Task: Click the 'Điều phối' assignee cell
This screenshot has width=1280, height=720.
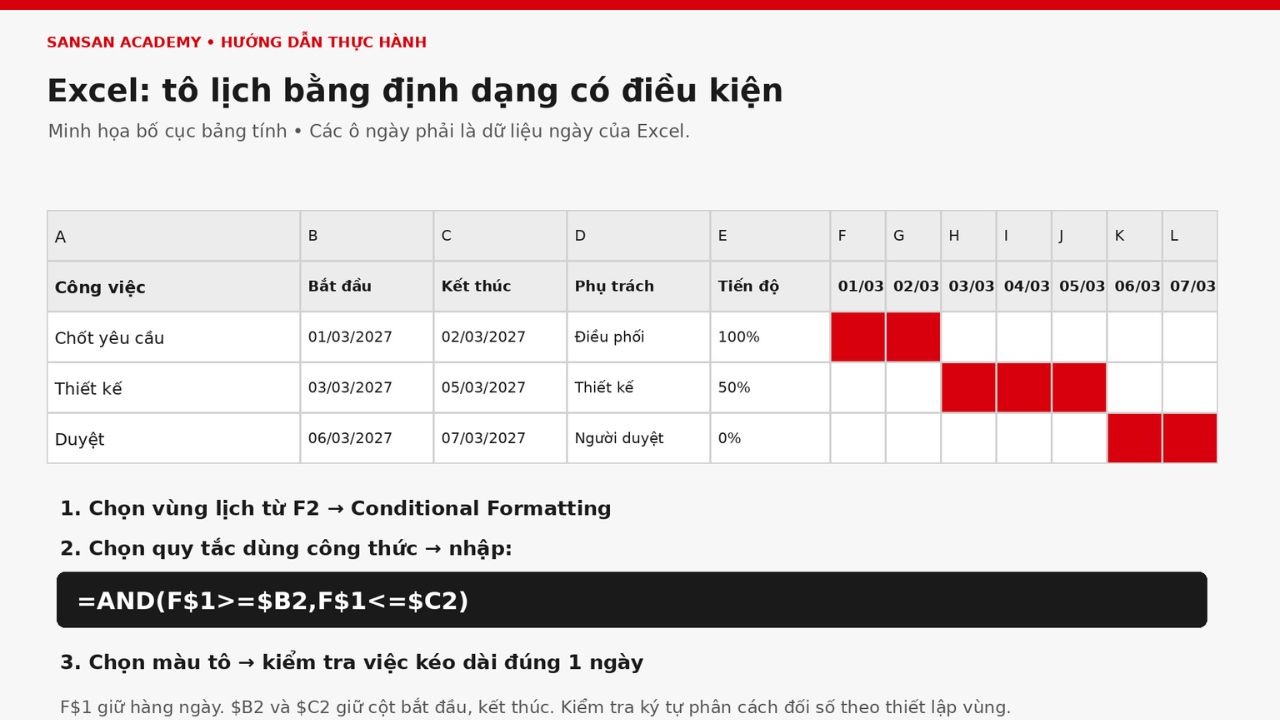Action: [x=639, y=337]
